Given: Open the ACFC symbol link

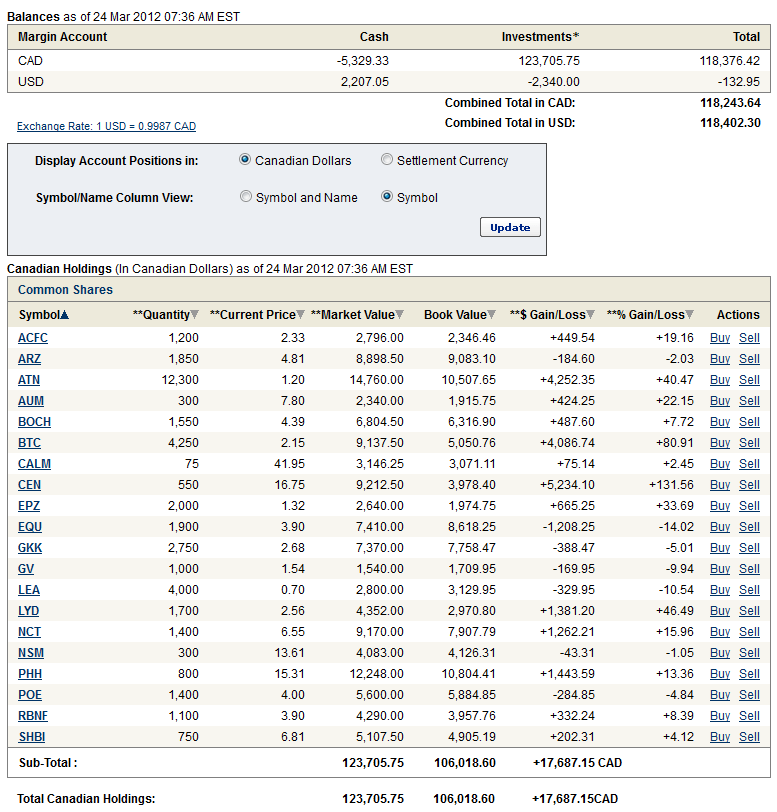Looking at the screenshot, I should click(x=33, y=338).
